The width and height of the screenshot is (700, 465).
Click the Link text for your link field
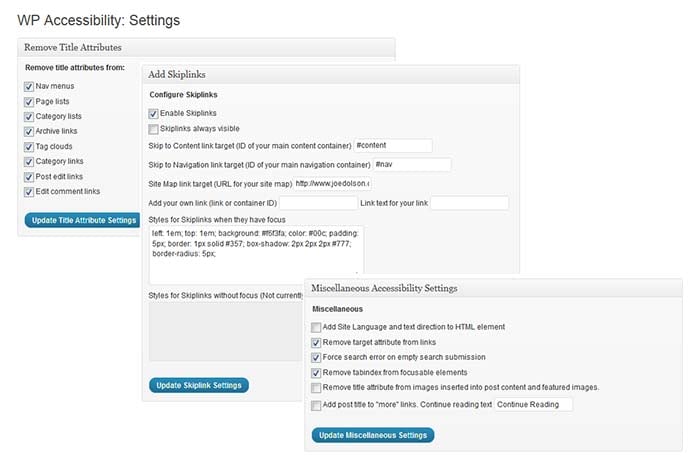[469, 203]
